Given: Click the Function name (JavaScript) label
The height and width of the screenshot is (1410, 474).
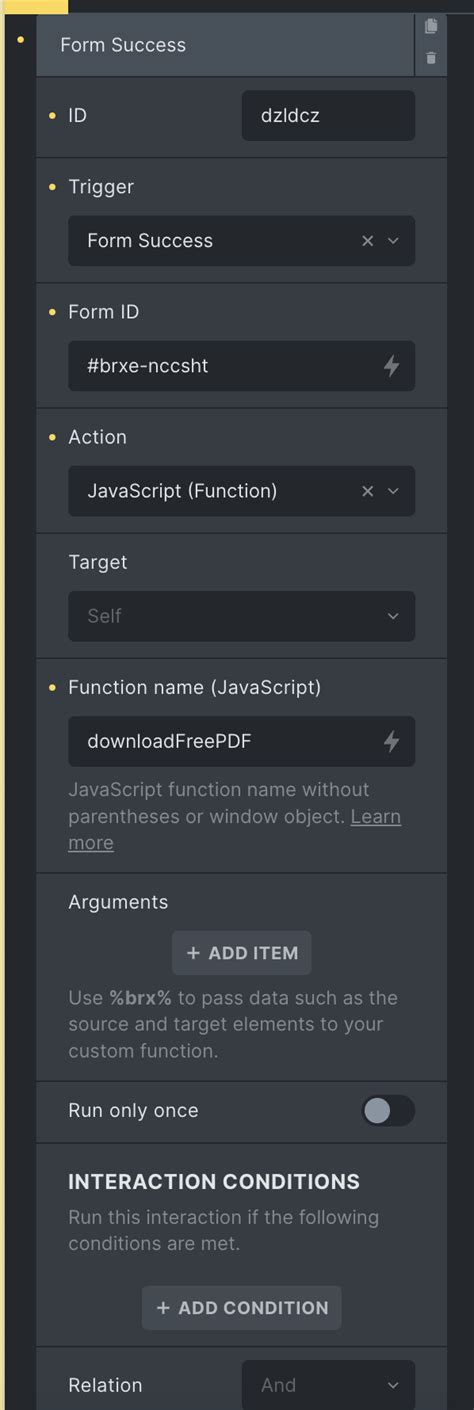Looking at the screenshot, I should click(194, 687).
